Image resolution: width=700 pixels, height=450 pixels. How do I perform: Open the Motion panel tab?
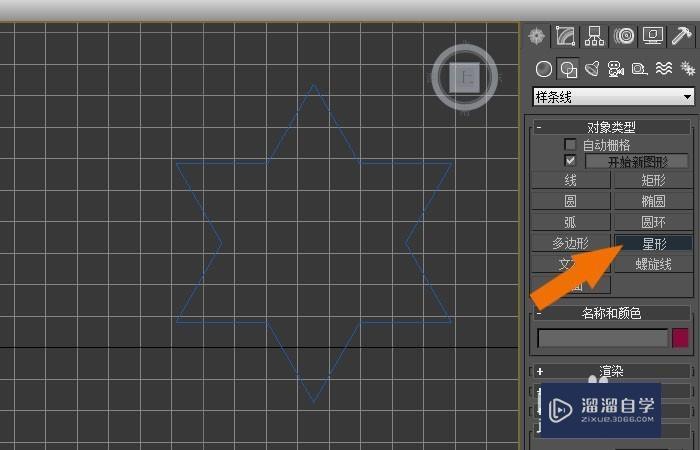(624, 36)
